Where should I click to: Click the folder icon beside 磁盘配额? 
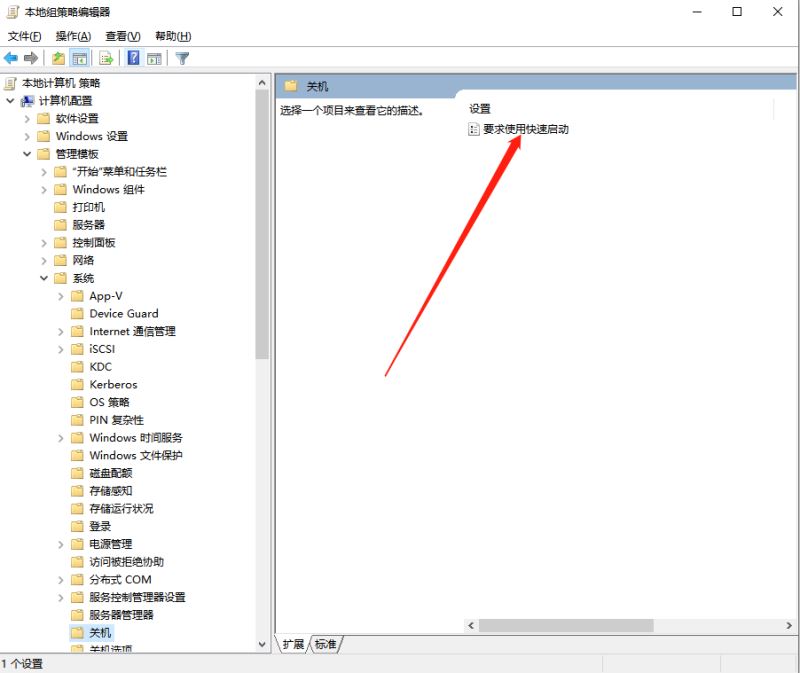click(x=78, y=473)
